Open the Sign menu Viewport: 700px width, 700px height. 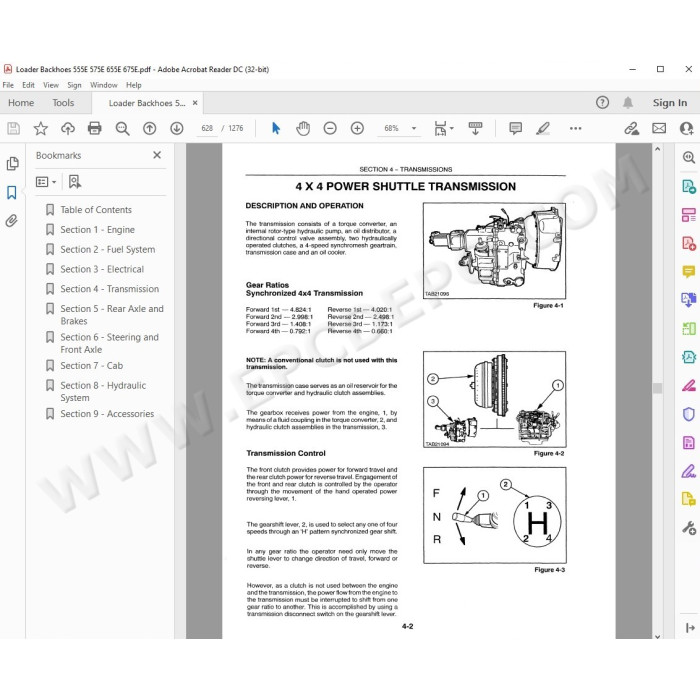coord(74,85)
